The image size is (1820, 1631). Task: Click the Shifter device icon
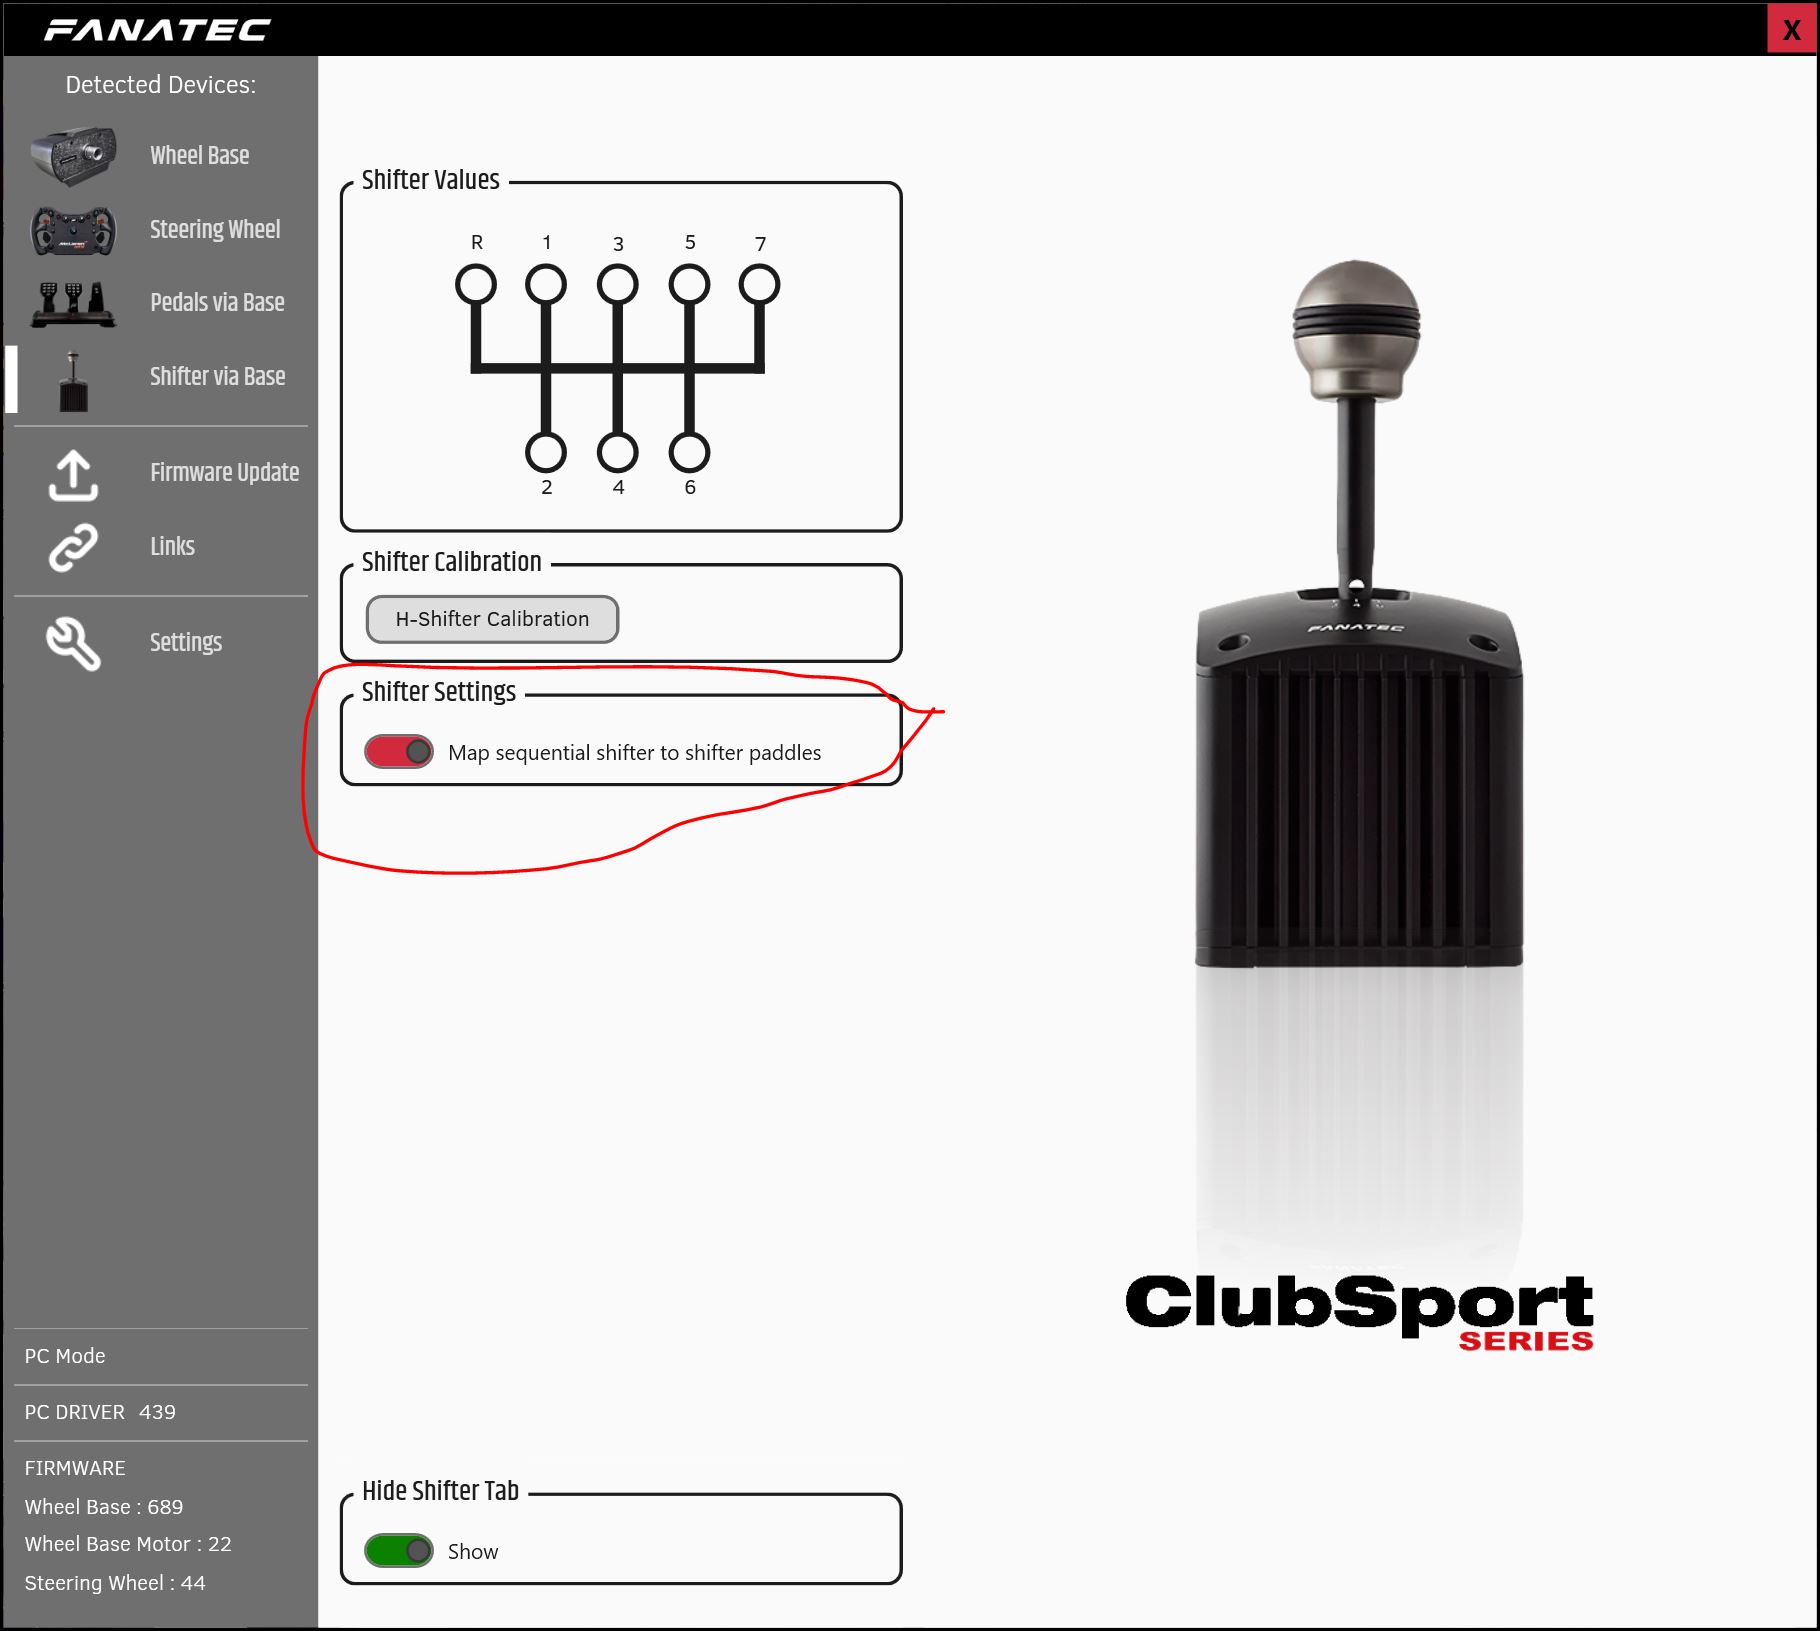pyautogui.click(x=73, y=381)
